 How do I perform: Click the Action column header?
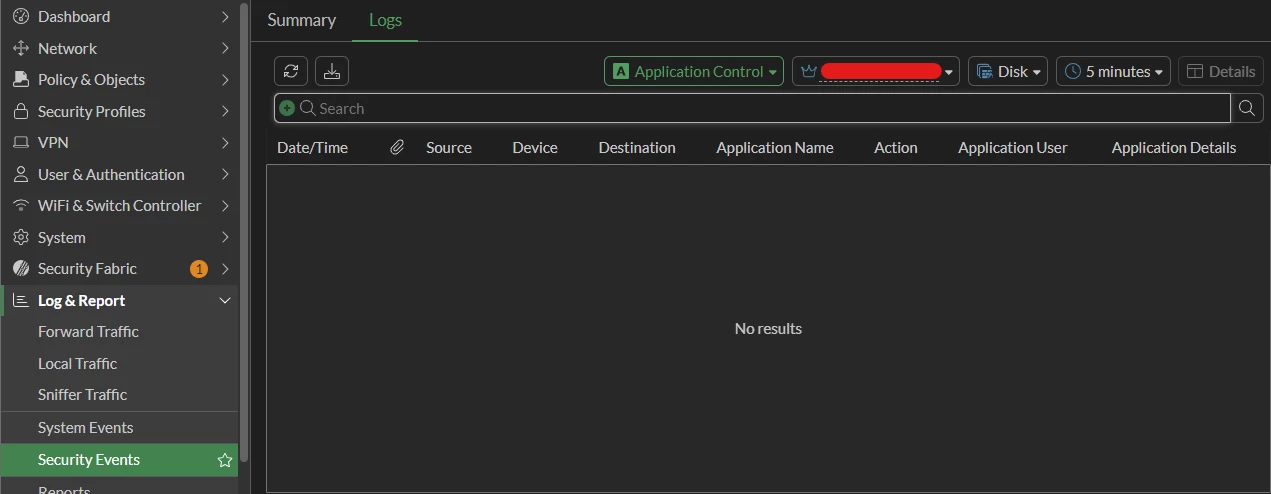coord(895,147)
